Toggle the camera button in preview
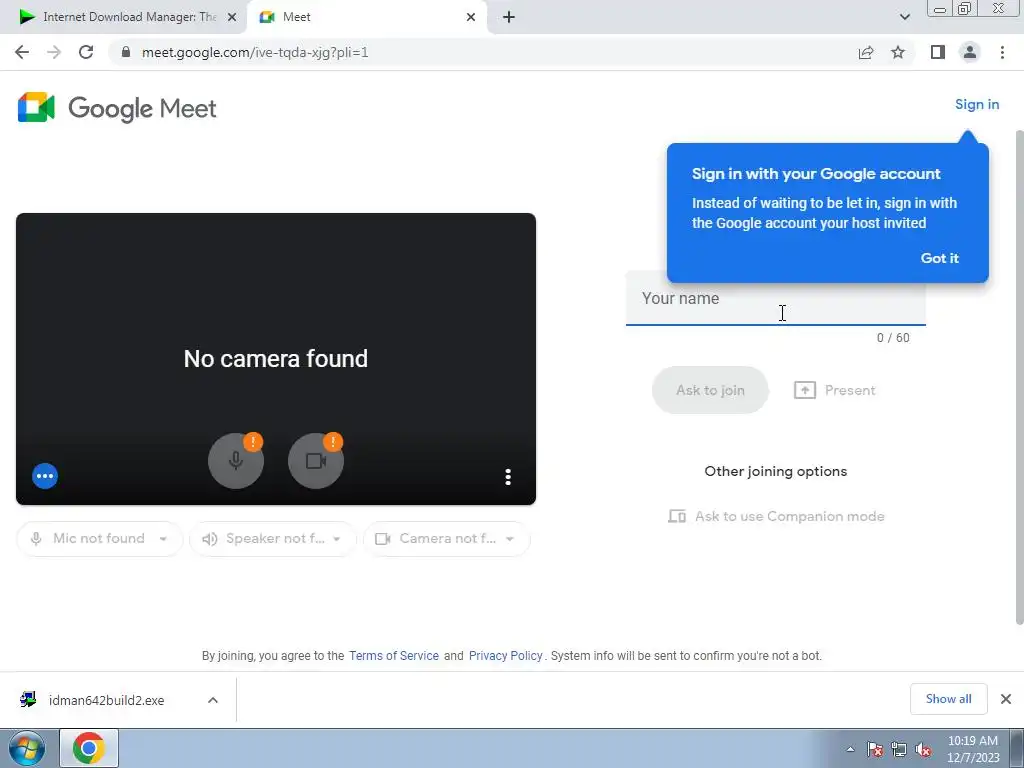1024x768 pixels. (x=316, y=460)
